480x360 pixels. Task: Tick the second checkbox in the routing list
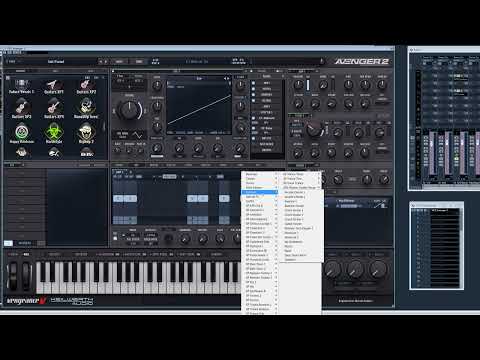click(253, 89)
